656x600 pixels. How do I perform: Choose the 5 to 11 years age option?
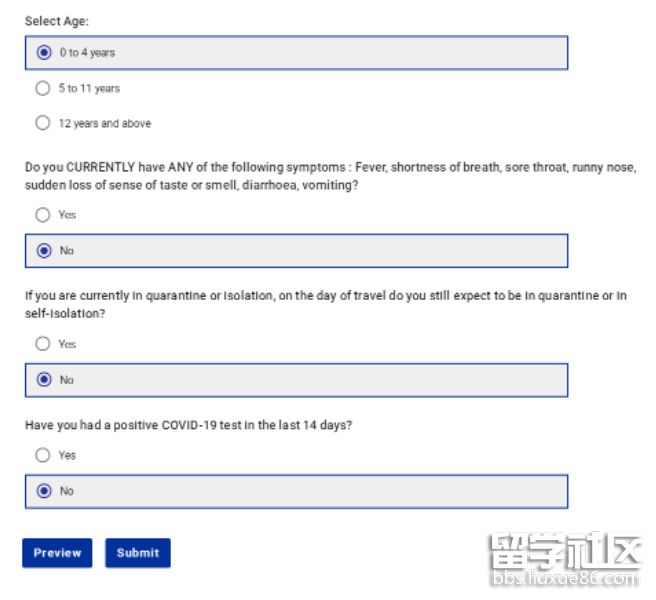(42, 88)
